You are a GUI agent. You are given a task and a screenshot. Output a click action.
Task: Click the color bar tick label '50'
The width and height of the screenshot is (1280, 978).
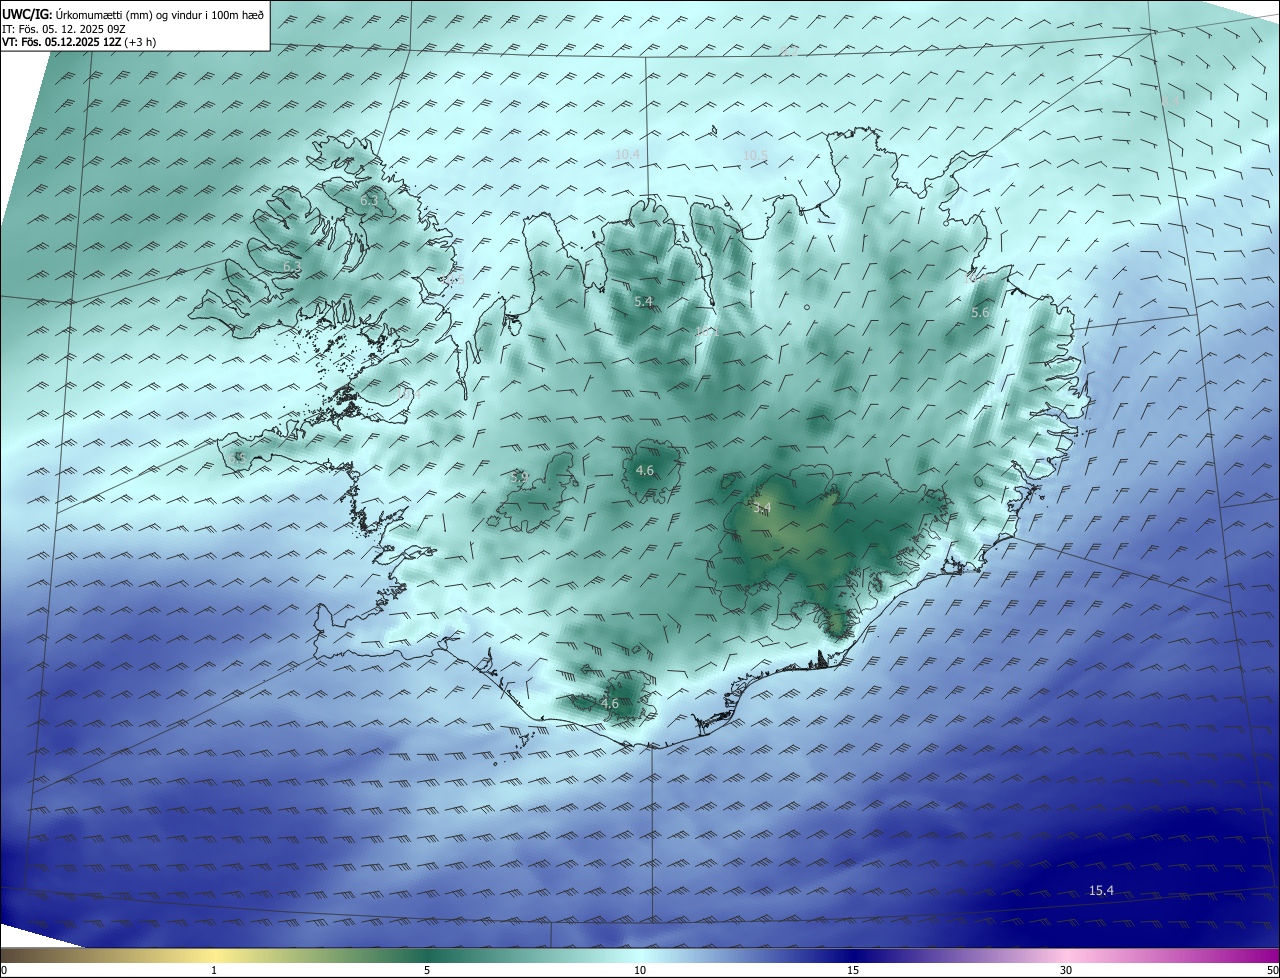tap(1272, 970)
